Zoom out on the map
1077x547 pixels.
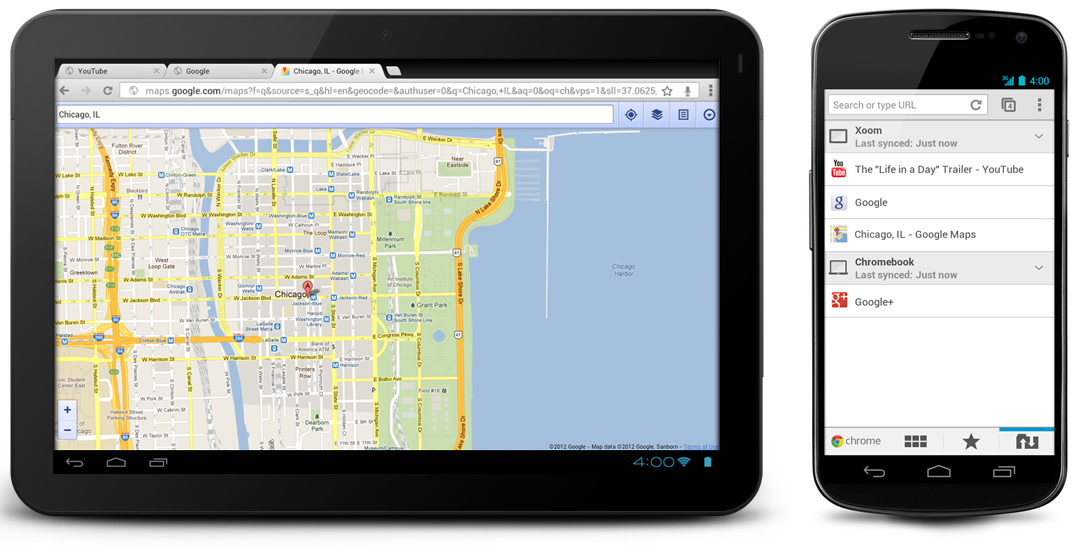(x=67, y=430)
